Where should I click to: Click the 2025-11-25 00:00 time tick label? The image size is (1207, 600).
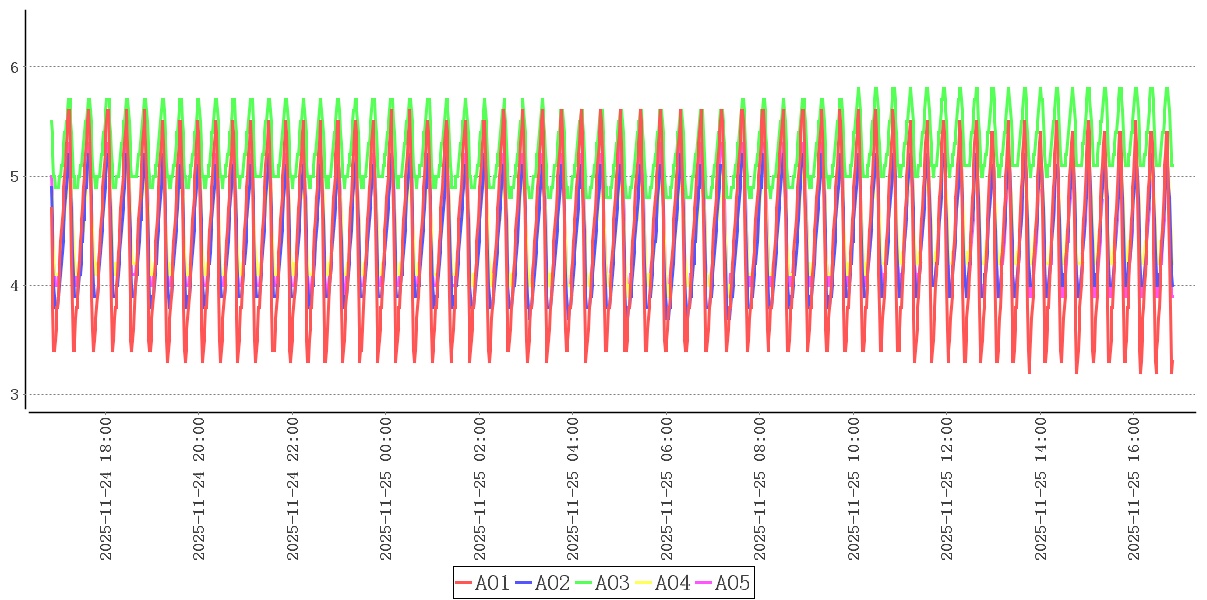pyautogui.click(x=386, y=489)
